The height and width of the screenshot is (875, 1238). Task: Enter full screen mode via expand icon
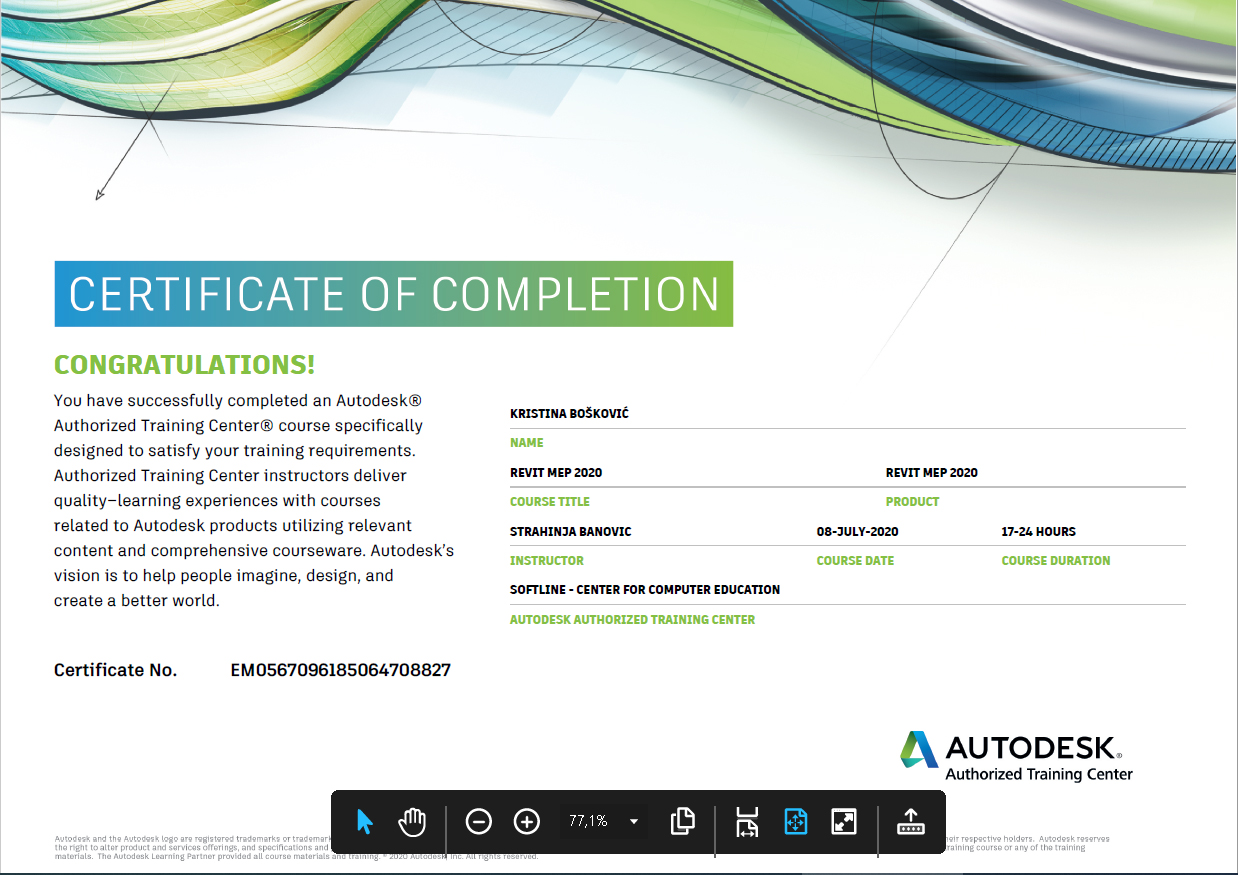844,822
